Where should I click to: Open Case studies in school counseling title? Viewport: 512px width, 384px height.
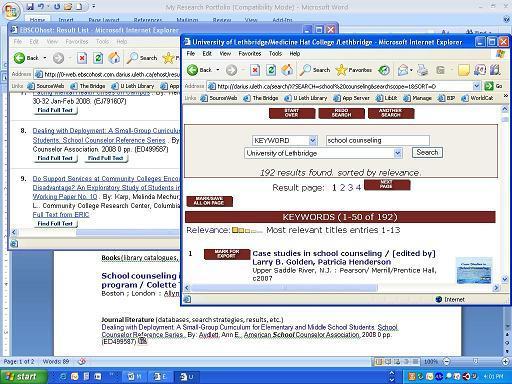[344, 258]
